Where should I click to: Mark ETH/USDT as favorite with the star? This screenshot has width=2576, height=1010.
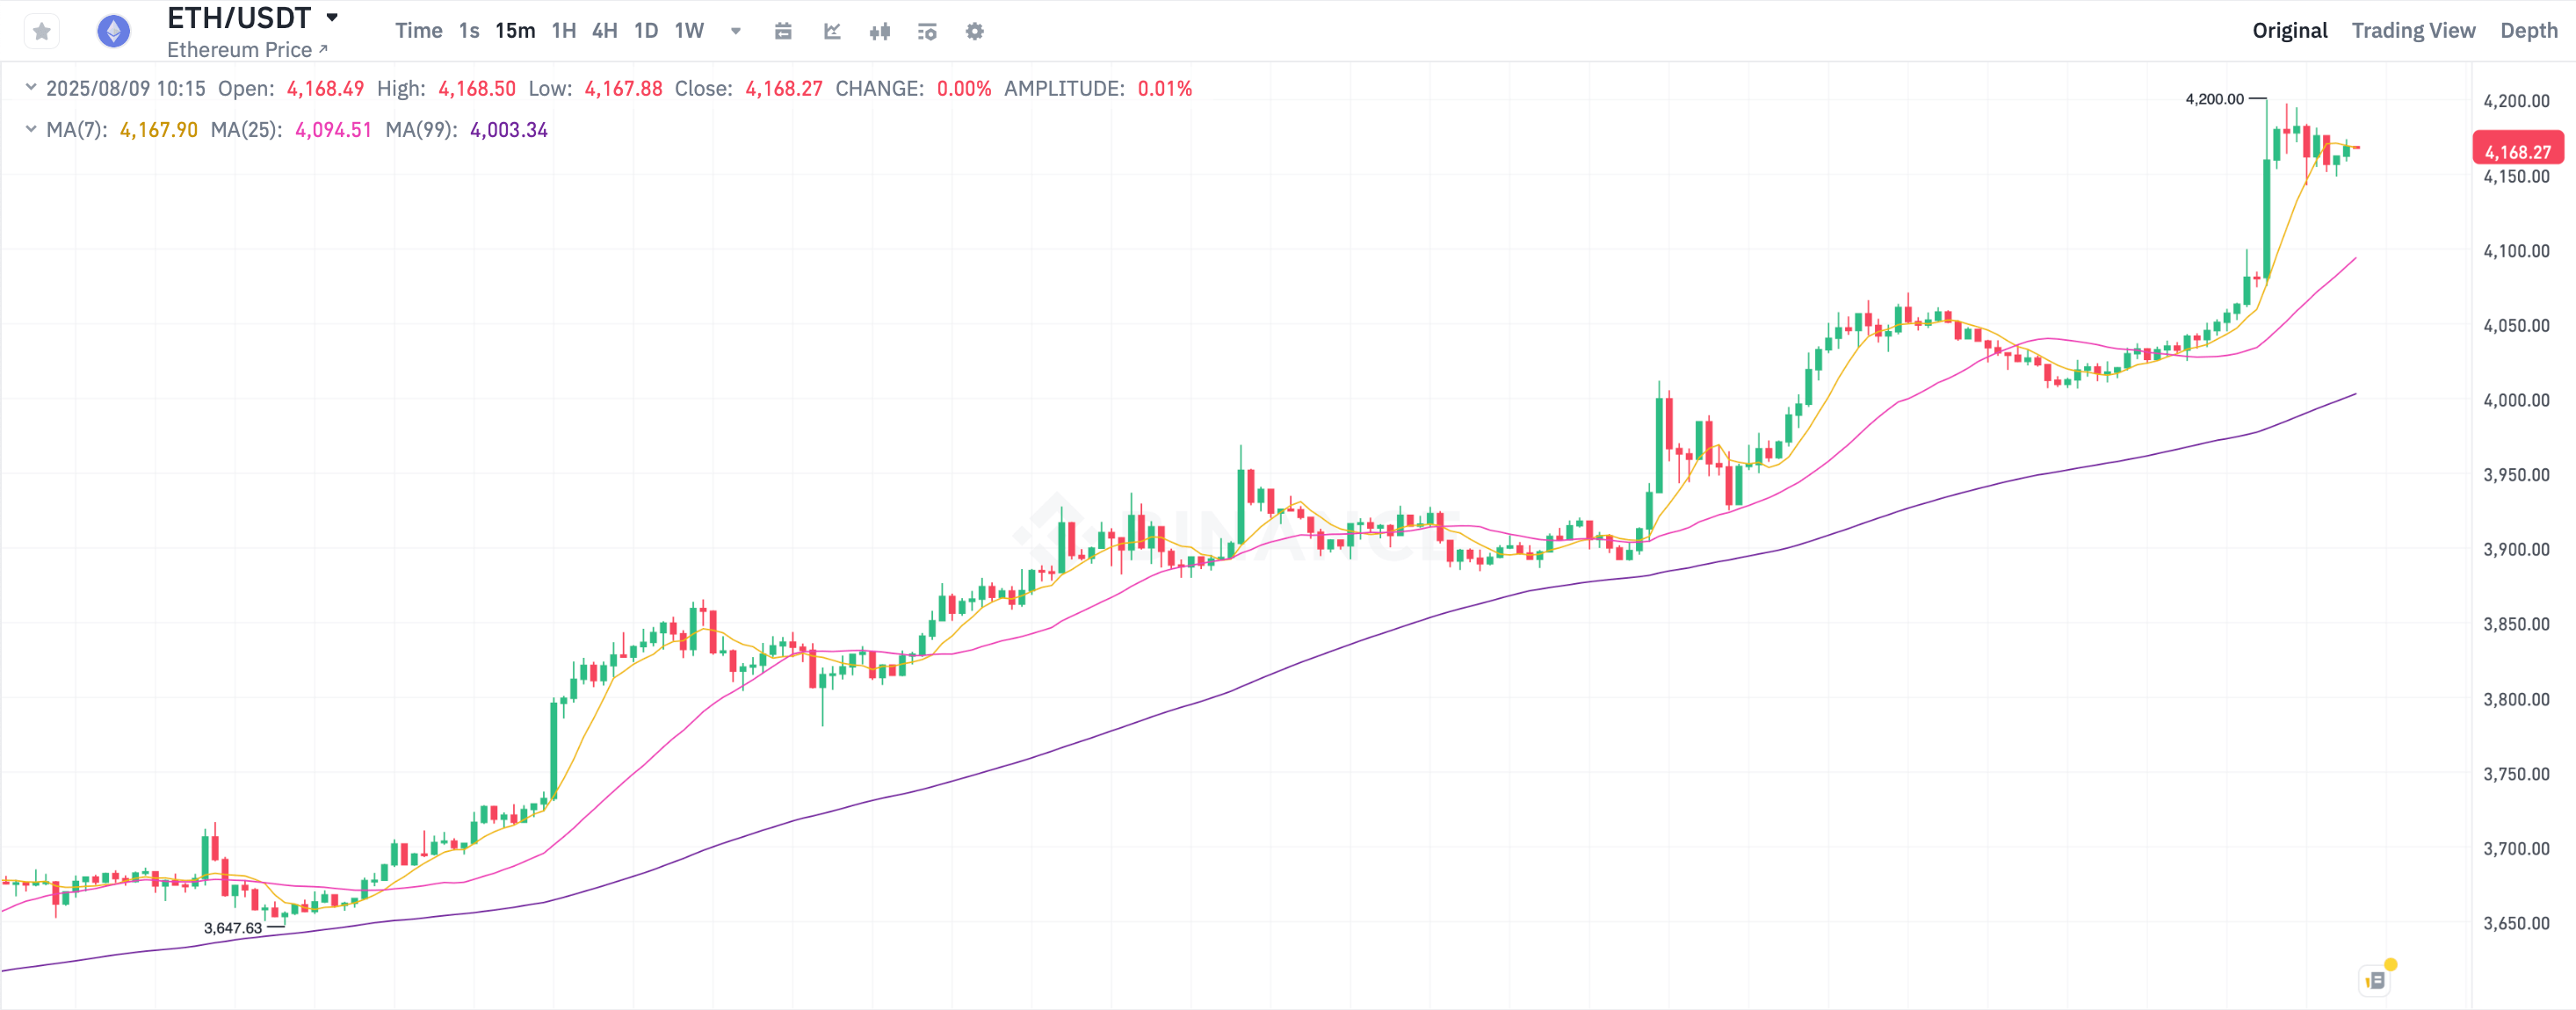tap(40, 31)
